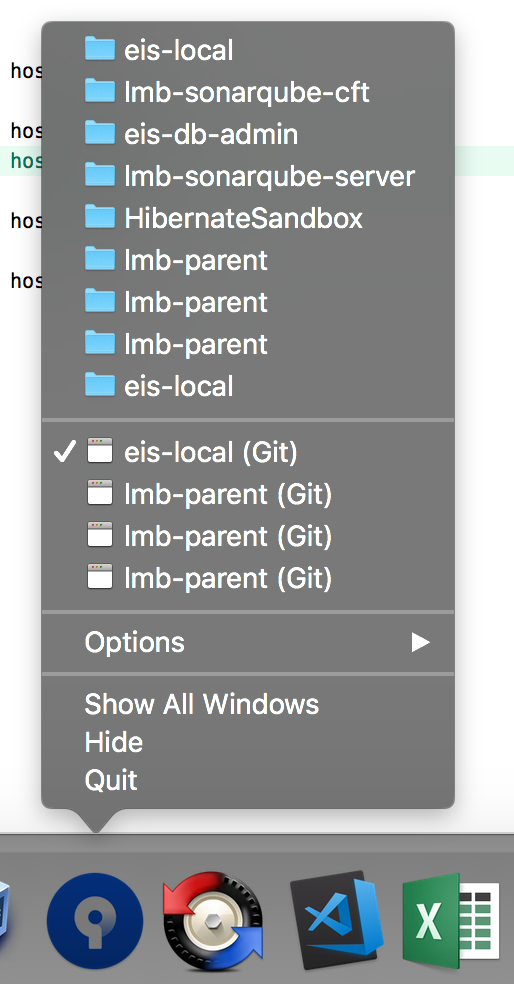Click the sync app icon with red and blue arrows

click(x=213, y=921)
